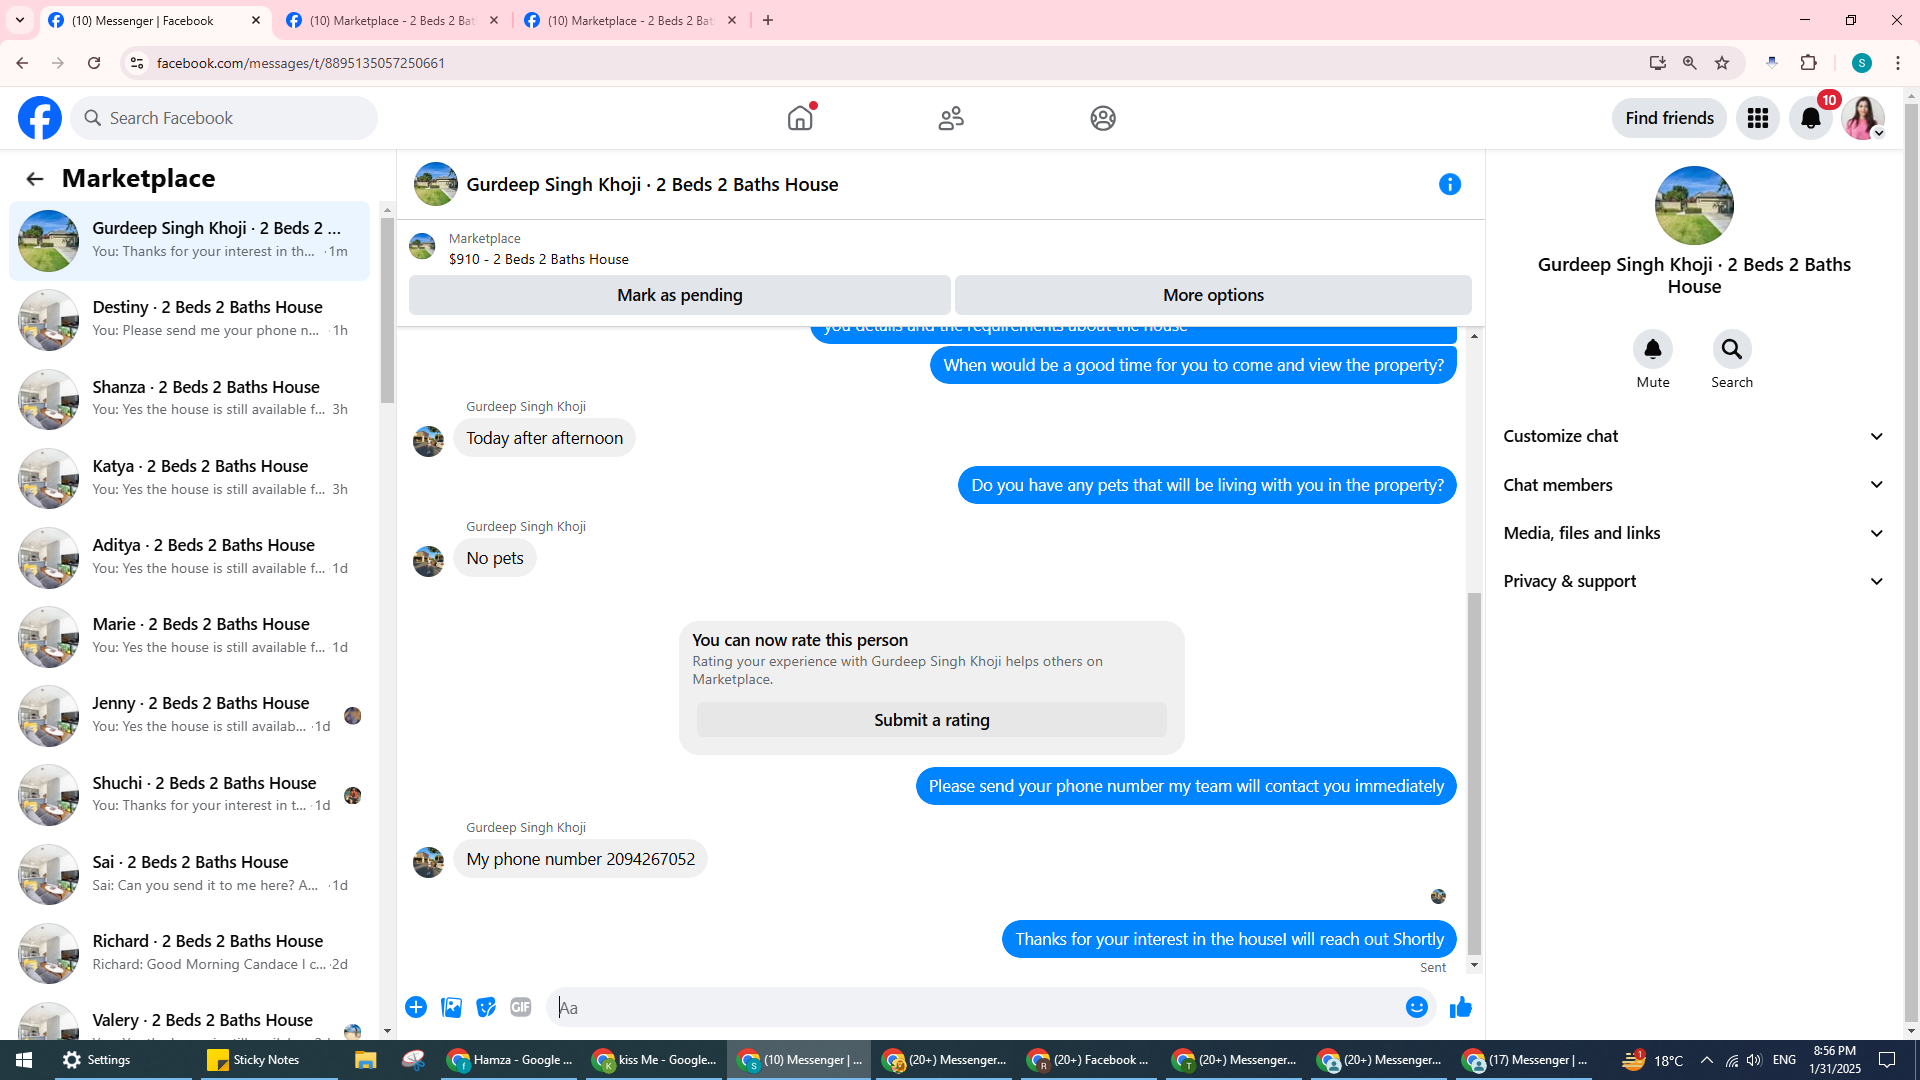The image size is (1920, 1080).
Task: Open Windows notification center
Action: point(1888,1060)
